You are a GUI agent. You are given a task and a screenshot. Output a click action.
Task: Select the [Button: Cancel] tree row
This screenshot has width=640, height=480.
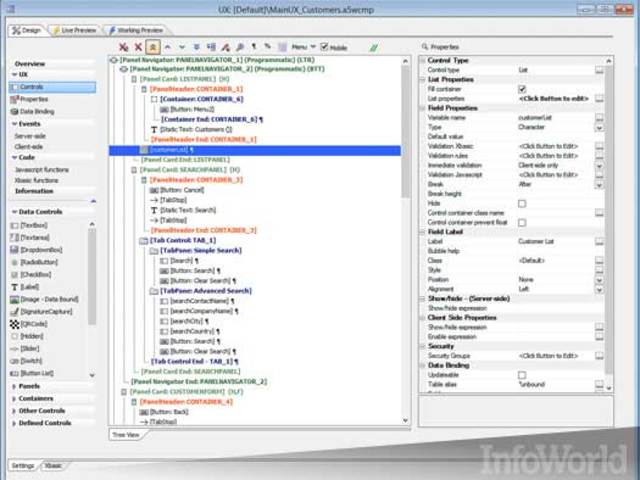pyautogui.click(x=177, y=190)
